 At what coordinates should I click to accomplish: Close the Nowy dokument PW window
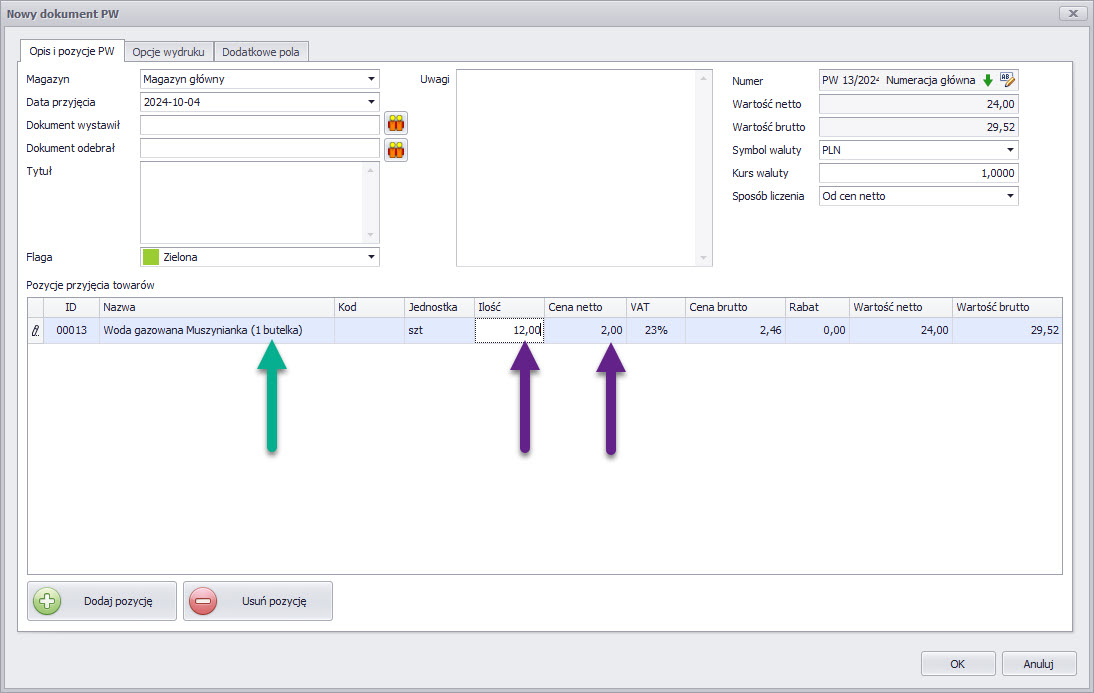1072,13
